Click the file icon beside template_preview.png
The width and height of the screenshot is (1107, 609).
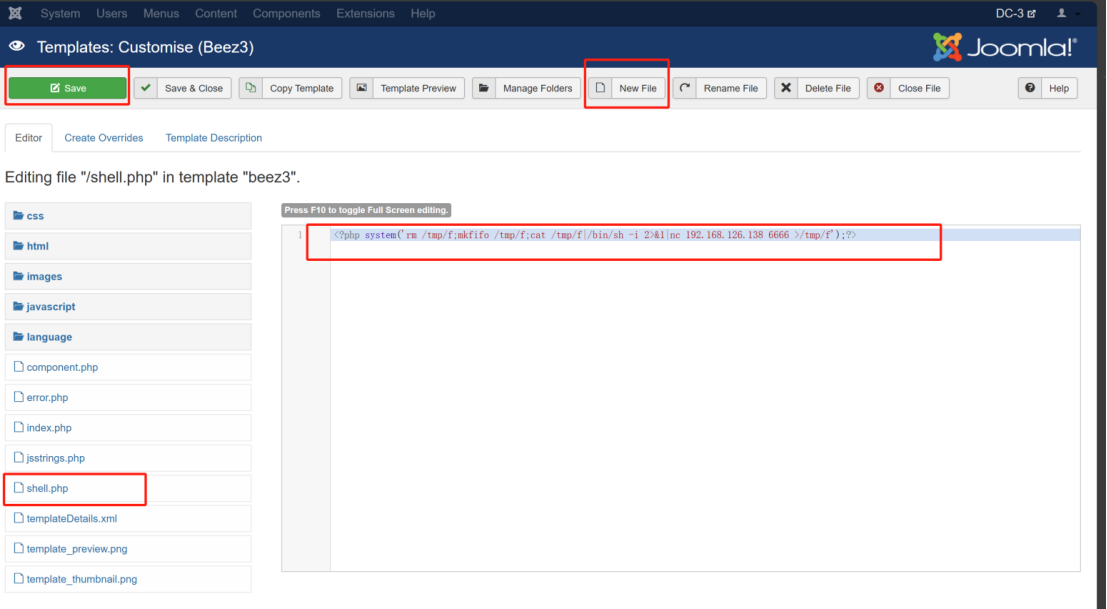pyautogui.click(x=18, y=549)
